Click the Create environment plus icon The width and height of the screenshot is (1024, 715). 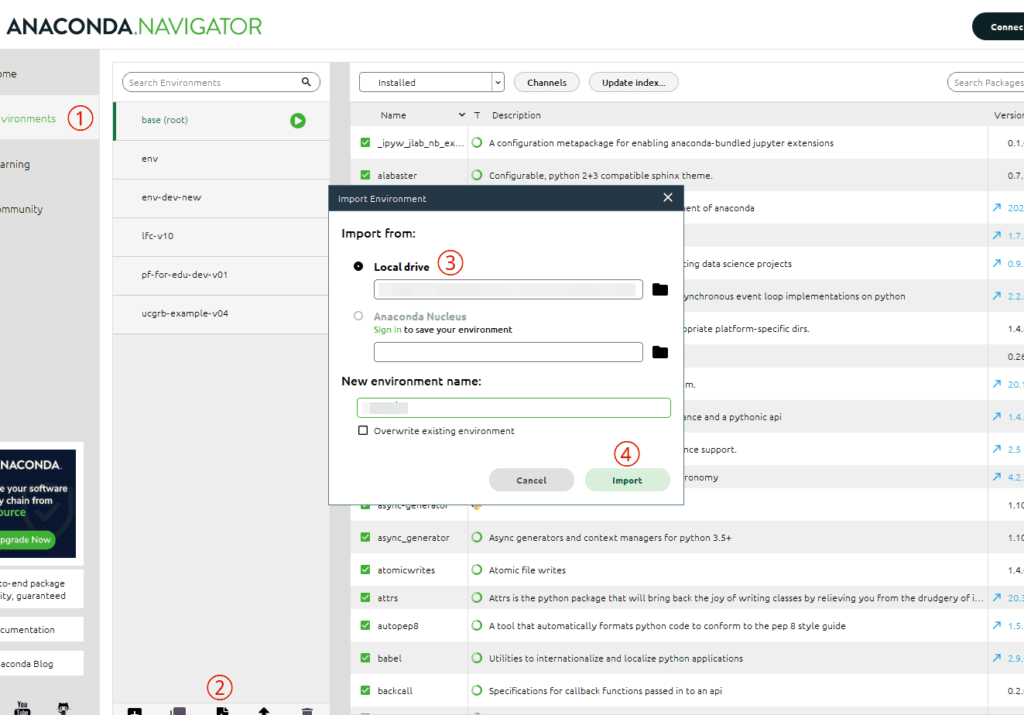pyautogui.click(x=135, y=711)
